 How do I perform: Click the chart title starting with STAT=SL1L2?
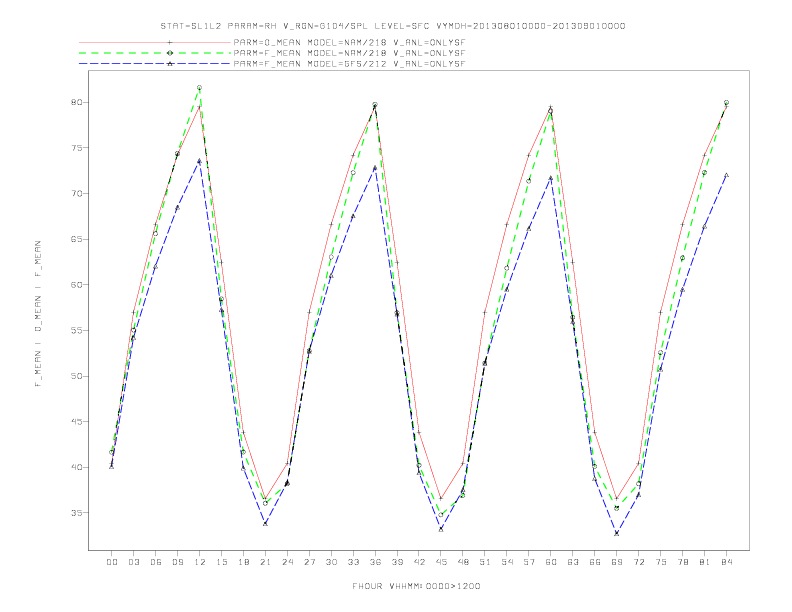[x=392, y=26]
